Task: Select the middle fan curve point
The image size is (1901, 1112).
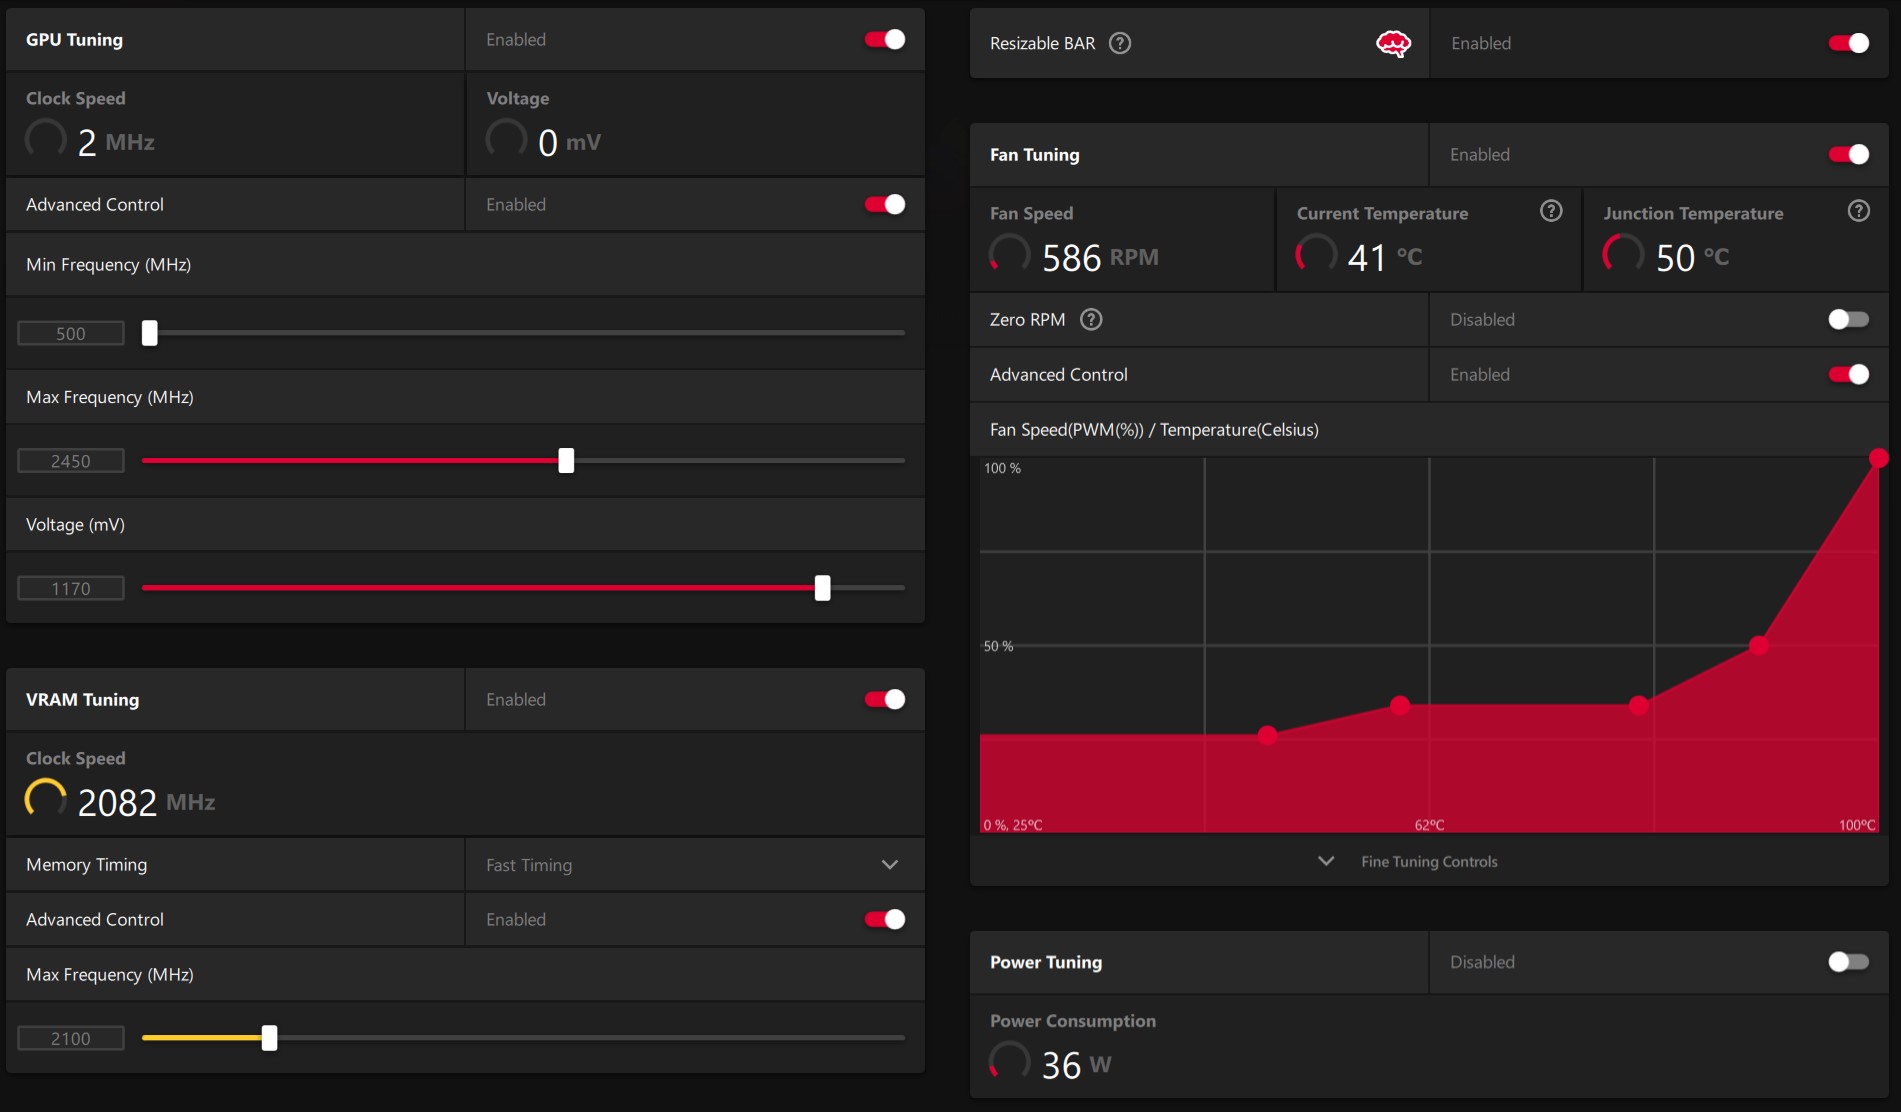Action: [1638, 705]
